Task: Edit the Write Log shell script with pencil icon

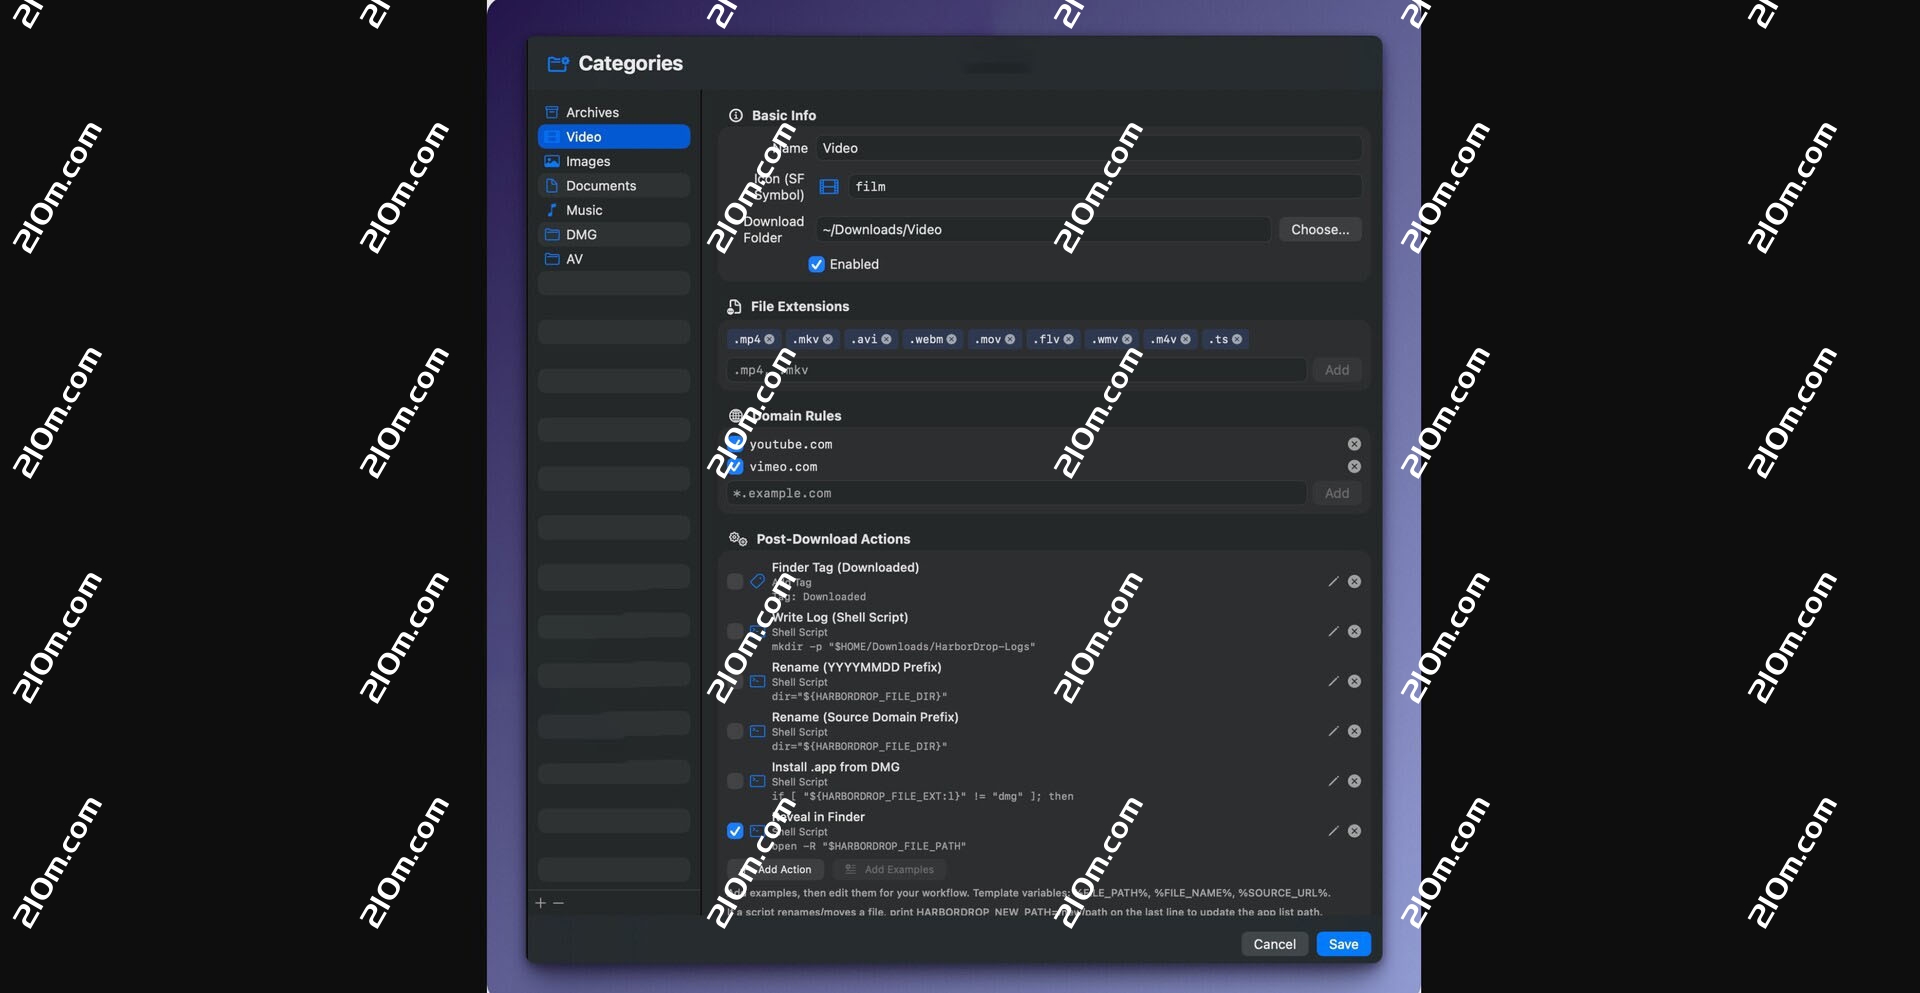Action: pyautogui.click(x=1333, y=631)
